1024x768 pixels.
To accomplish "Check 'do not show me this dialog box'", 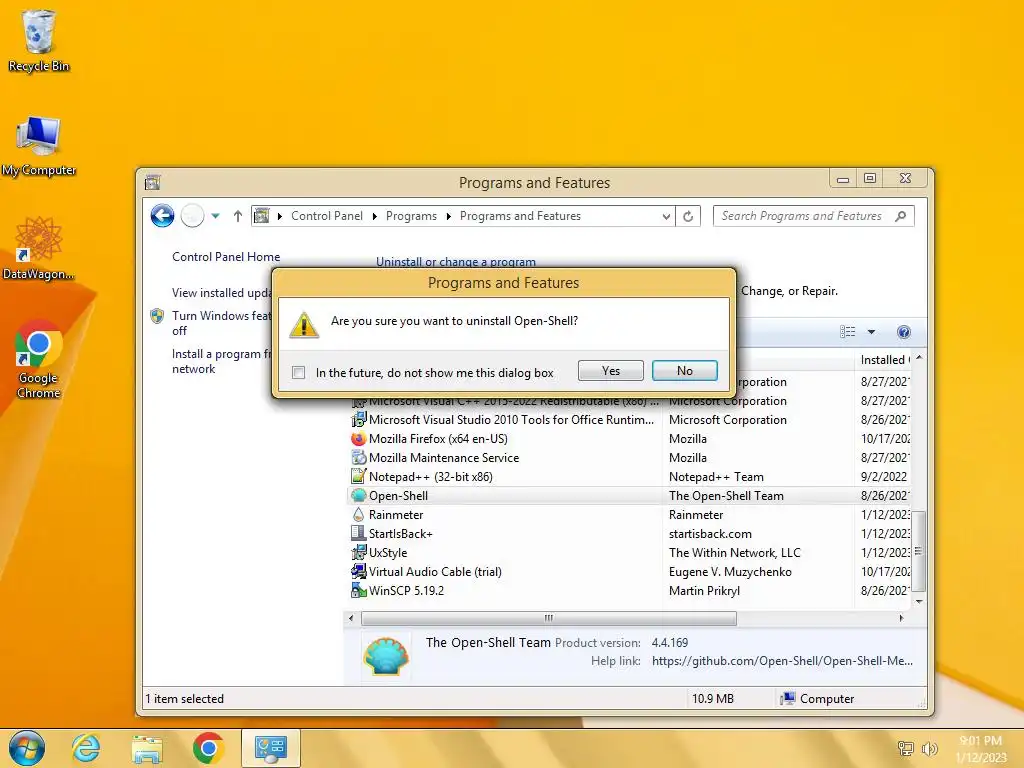I will [x=298, y=372].
